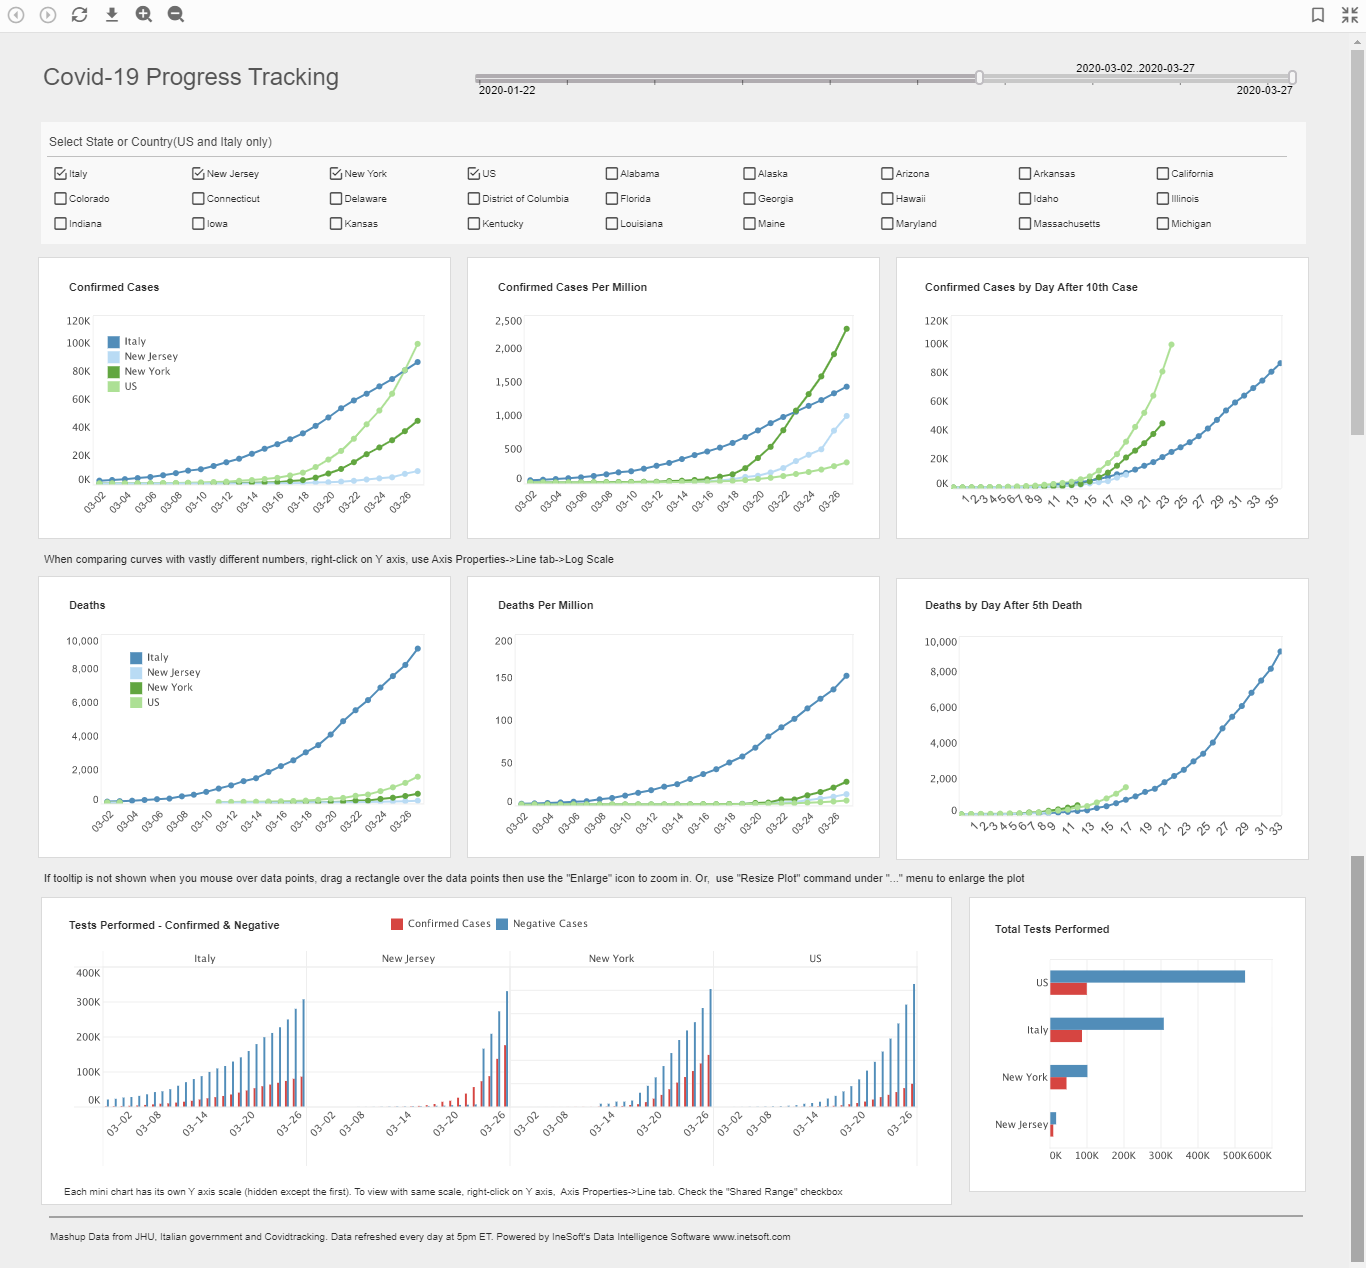Click the next page arrow icon
Image resolution: width=1366 pixels, height=1268 pixels.
coord(48,15)
